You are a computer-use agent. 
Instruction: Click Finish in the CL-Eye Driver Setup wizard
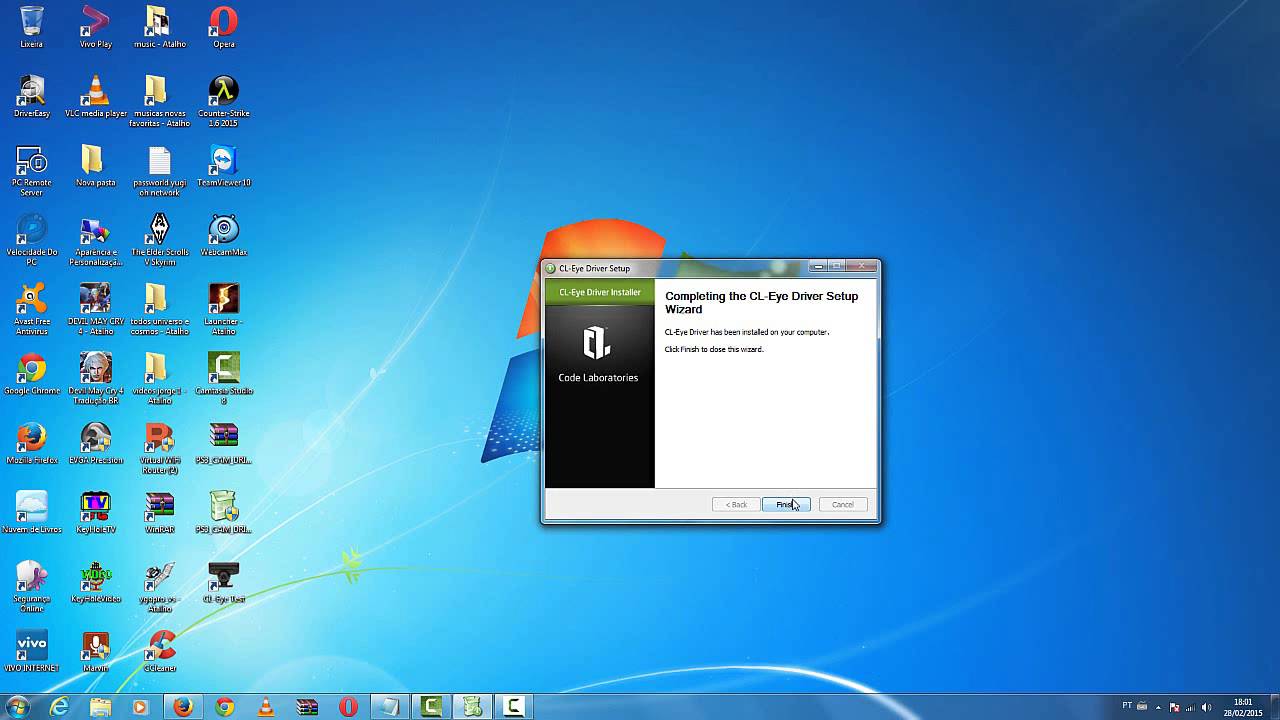(x=786, y=504)
